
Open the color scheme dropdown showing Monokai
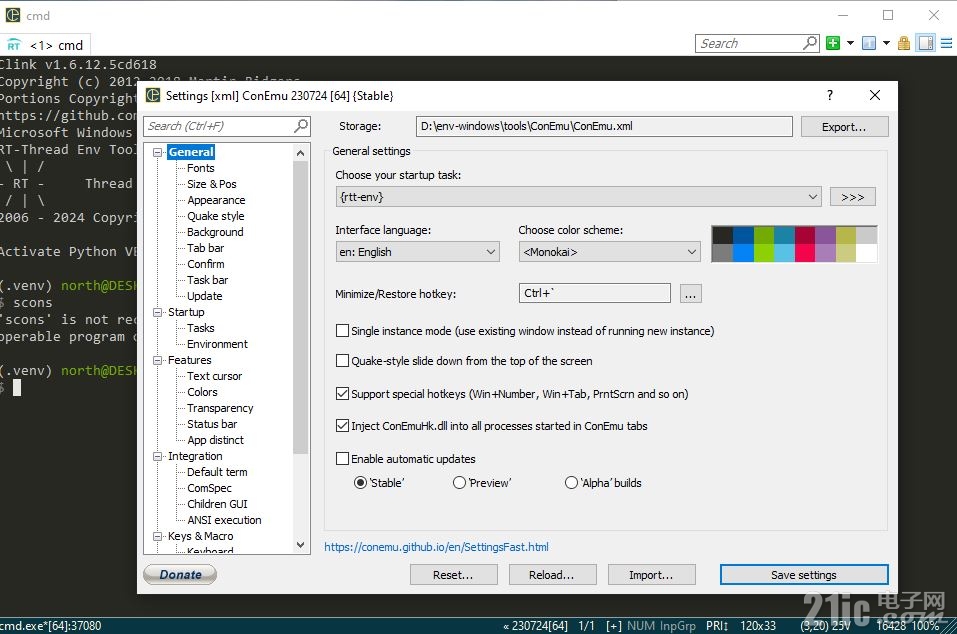[609, 252]
